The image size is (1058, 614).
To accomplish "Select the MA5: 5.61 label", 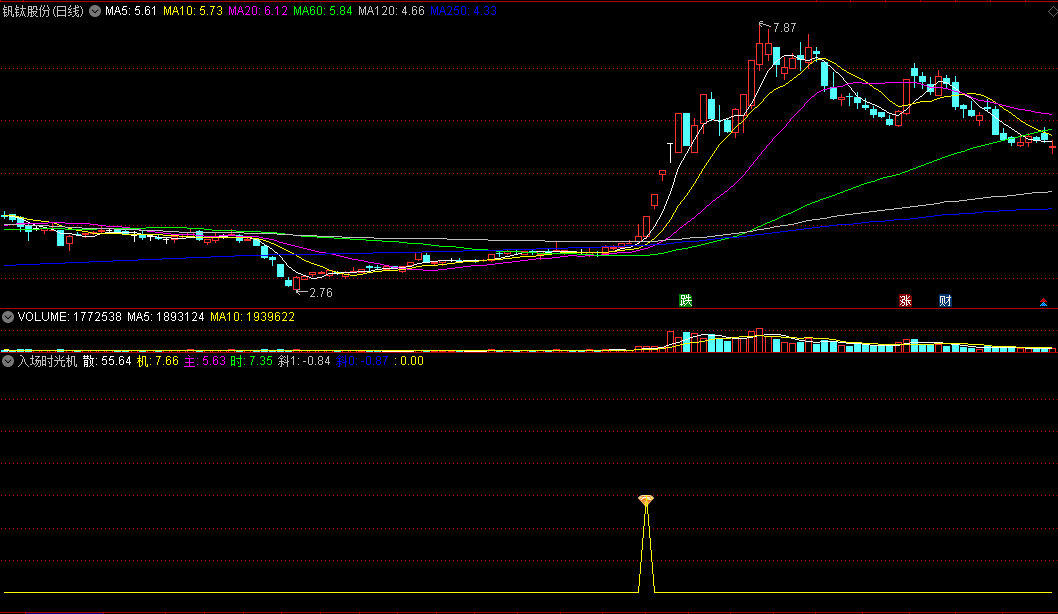I will (131, 11).
